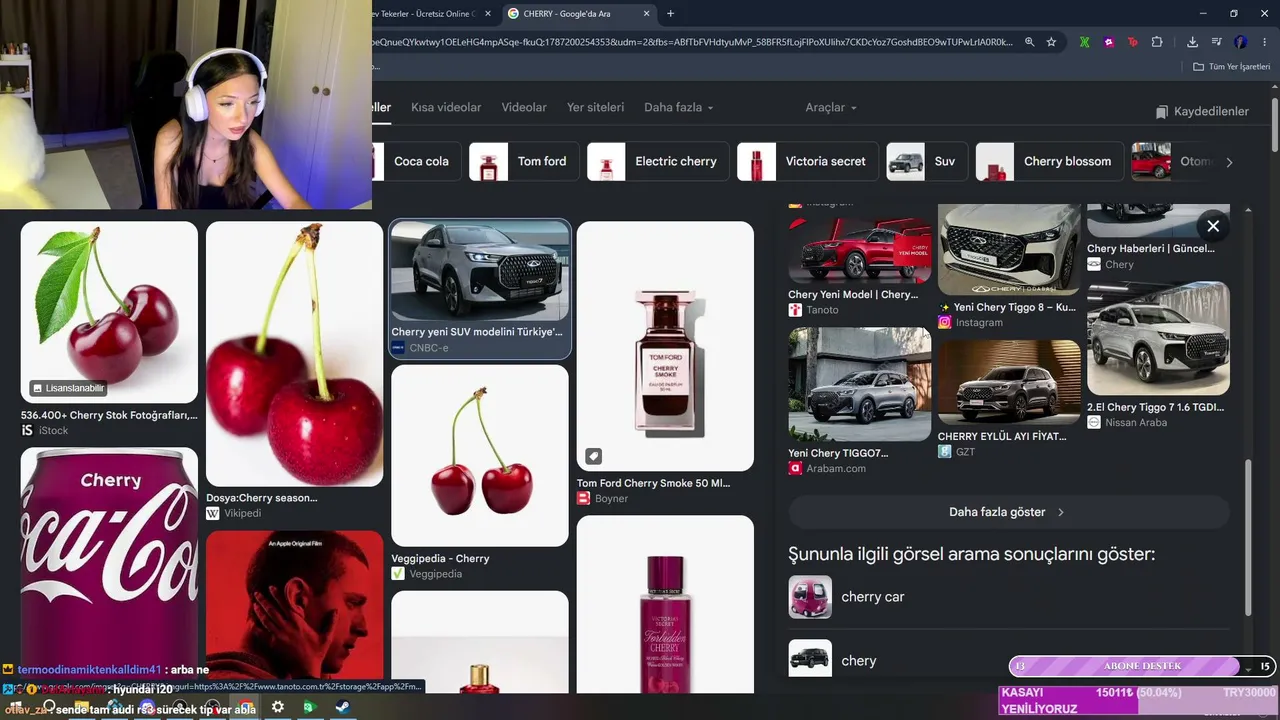Image resolution: width=1280 pixels, height=720 pixels.
Task: Open the Chrome profile avatar
Action: pyautogui.click(x=1241, y=42)
